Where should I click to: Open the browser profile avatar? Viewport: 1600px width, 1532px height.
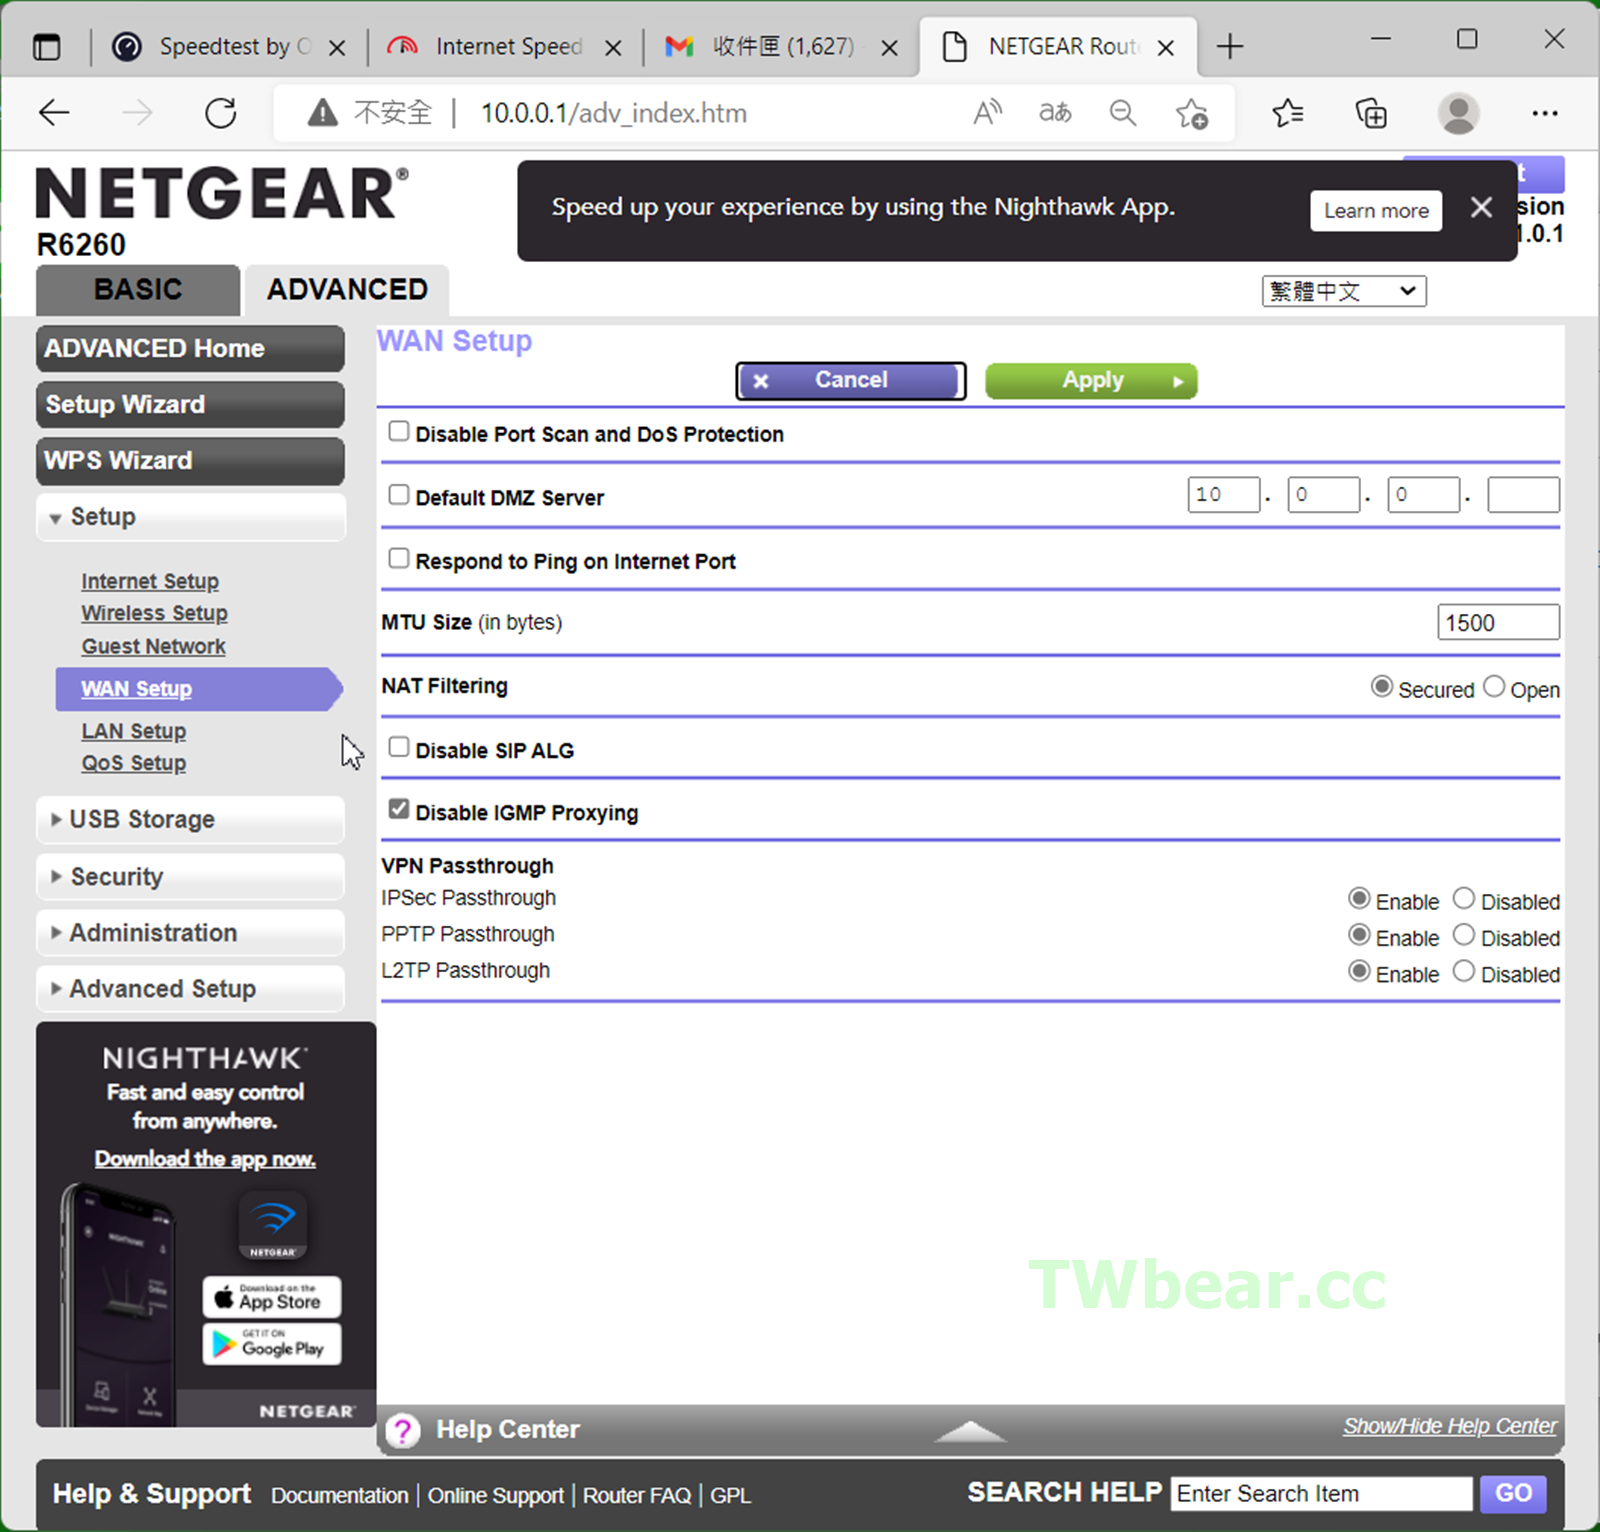click(x=1458, y=113)
